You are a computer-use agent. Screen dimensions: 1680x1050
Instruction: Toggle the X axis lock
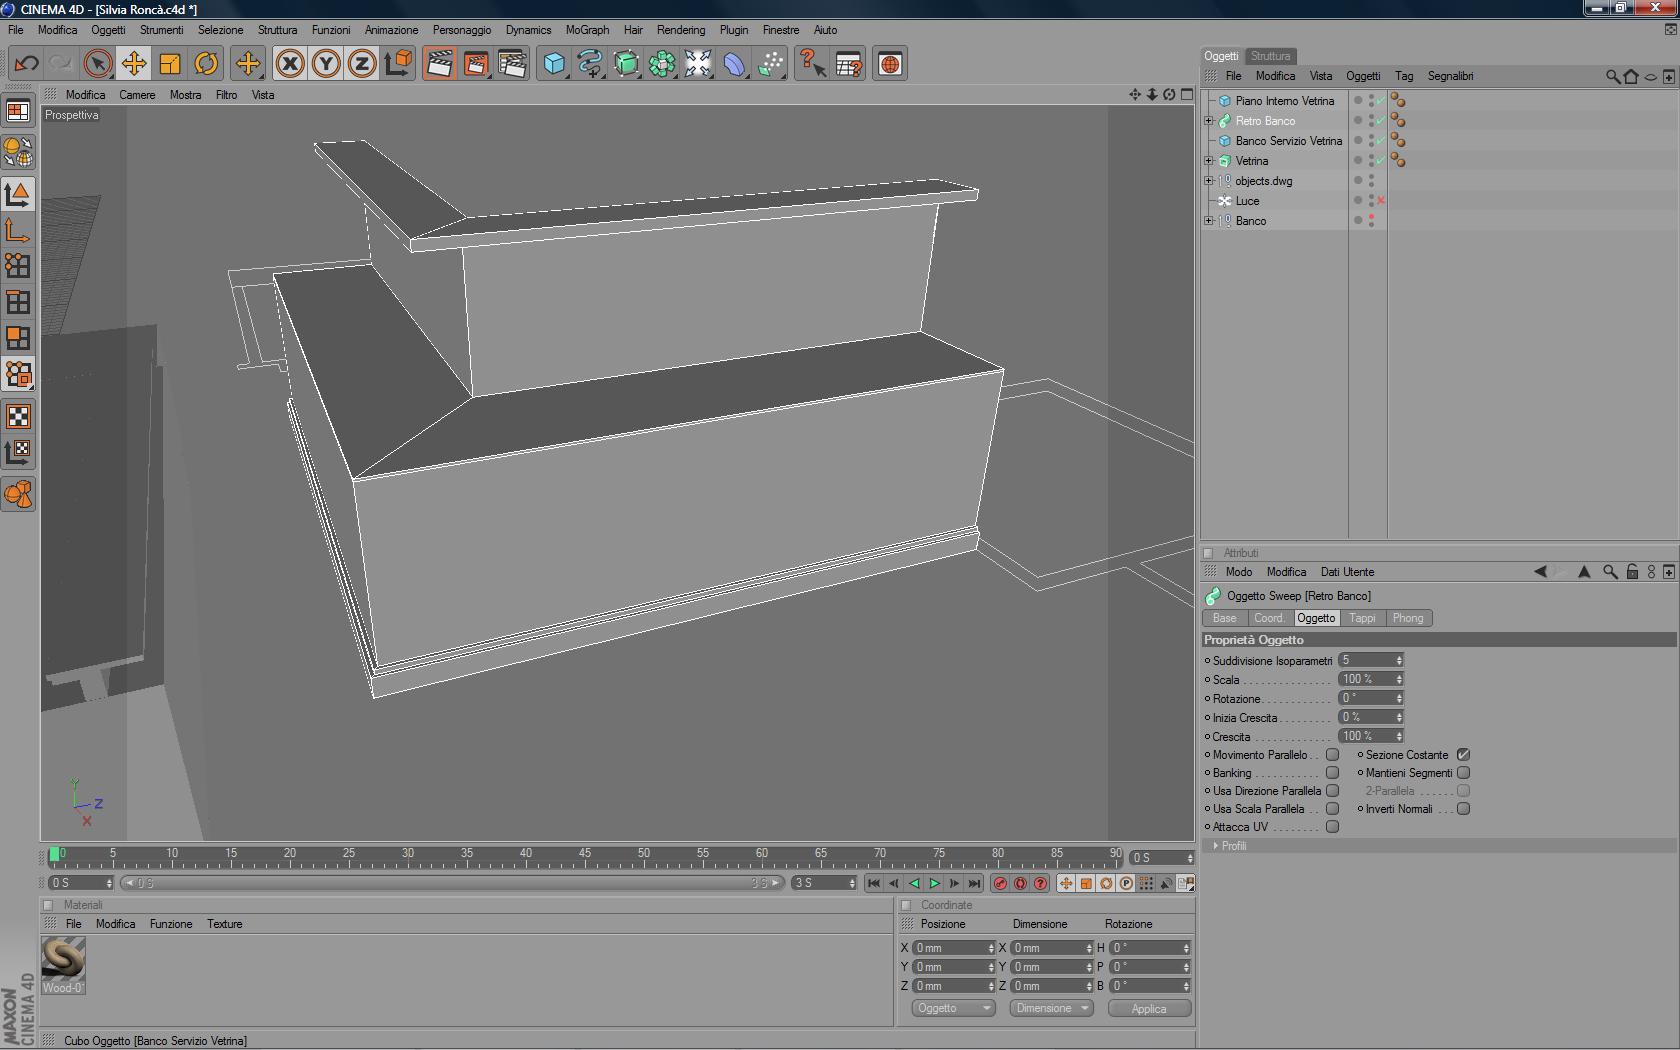(290, 64)
